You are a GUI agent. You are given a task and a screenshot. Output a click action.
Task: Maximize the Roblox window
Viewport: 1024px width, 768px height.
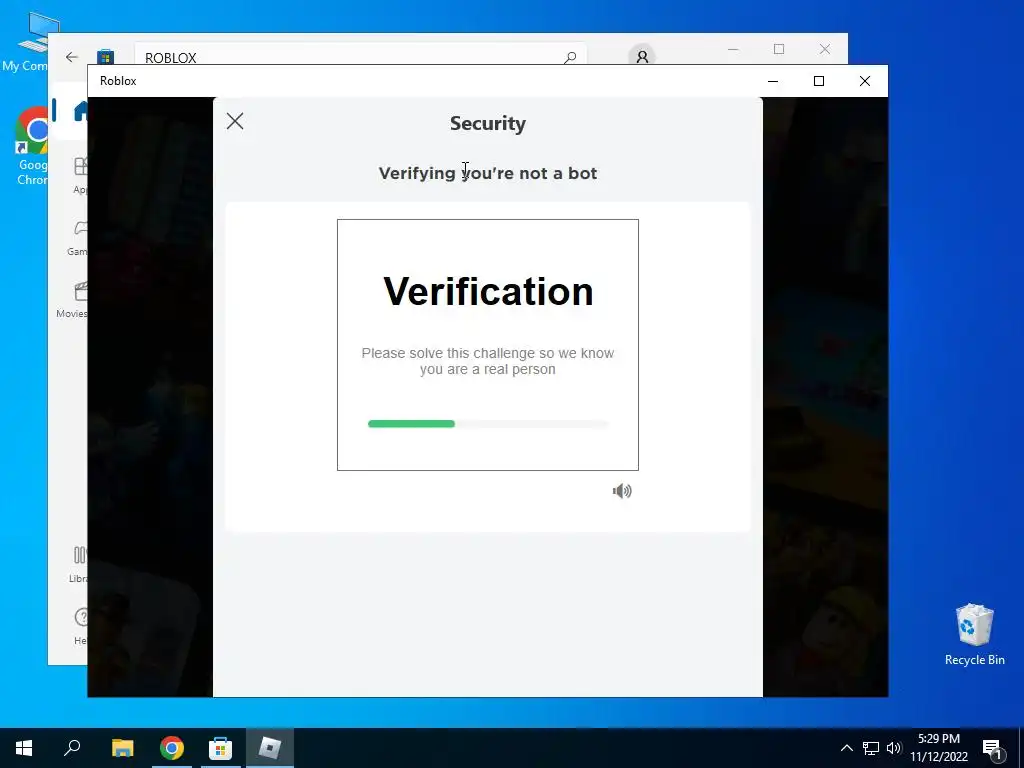[819, 81]
